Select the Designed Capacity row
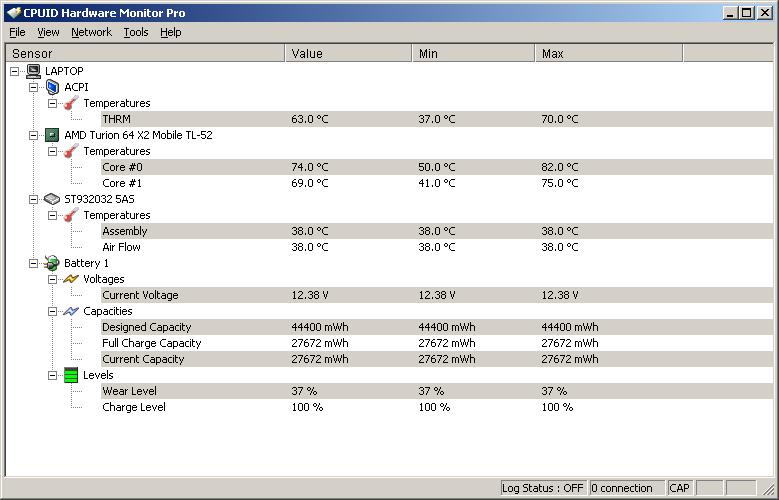The image size is (779, 500). click(x=437, y=327)
